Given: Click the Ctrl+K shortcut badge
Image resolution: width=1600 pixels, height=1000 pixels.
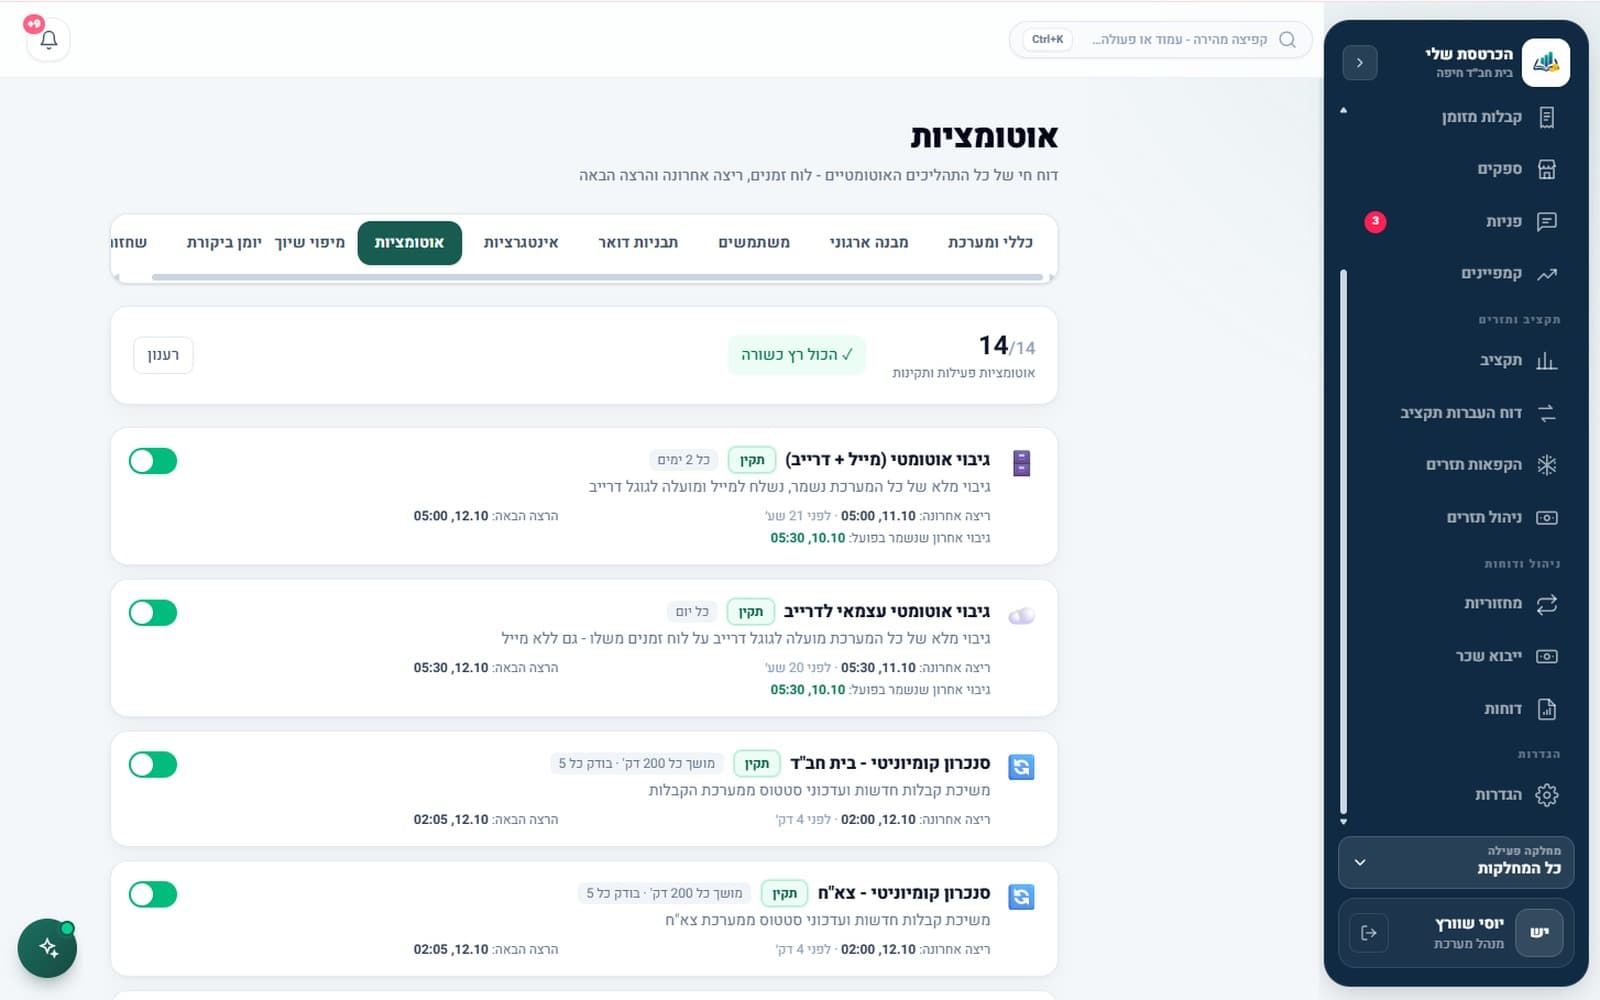Looking at the screenshot, I should click(1047, 40).
